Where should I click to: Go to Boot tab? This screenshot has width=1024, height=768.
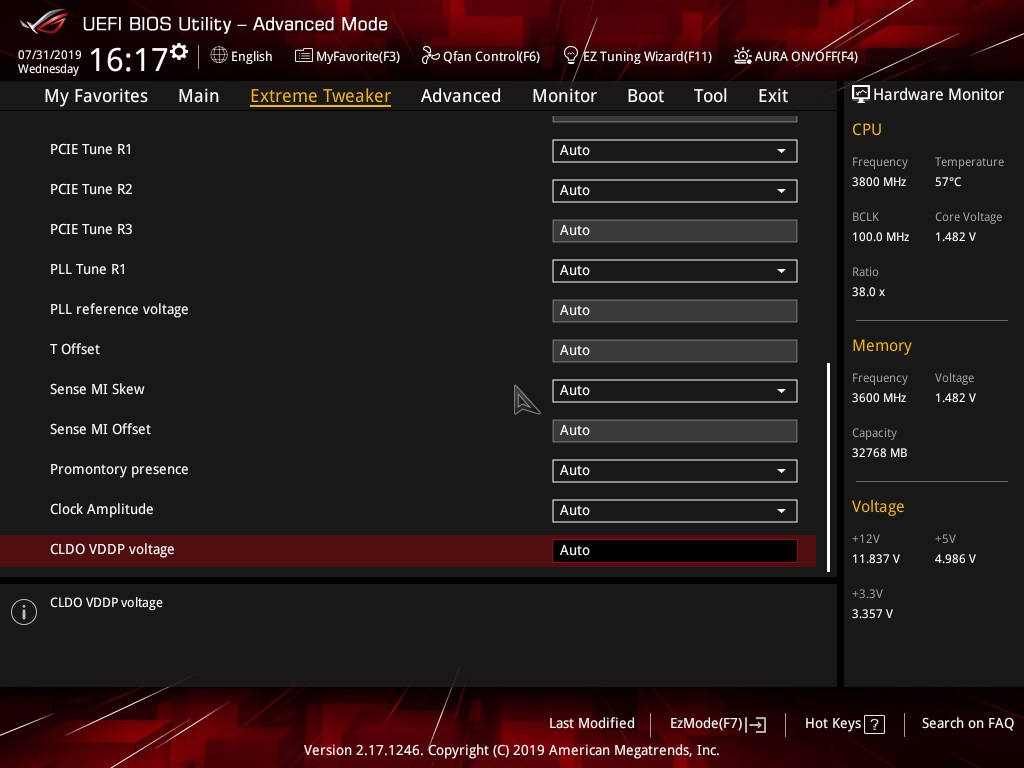click(x=645, y=96)
